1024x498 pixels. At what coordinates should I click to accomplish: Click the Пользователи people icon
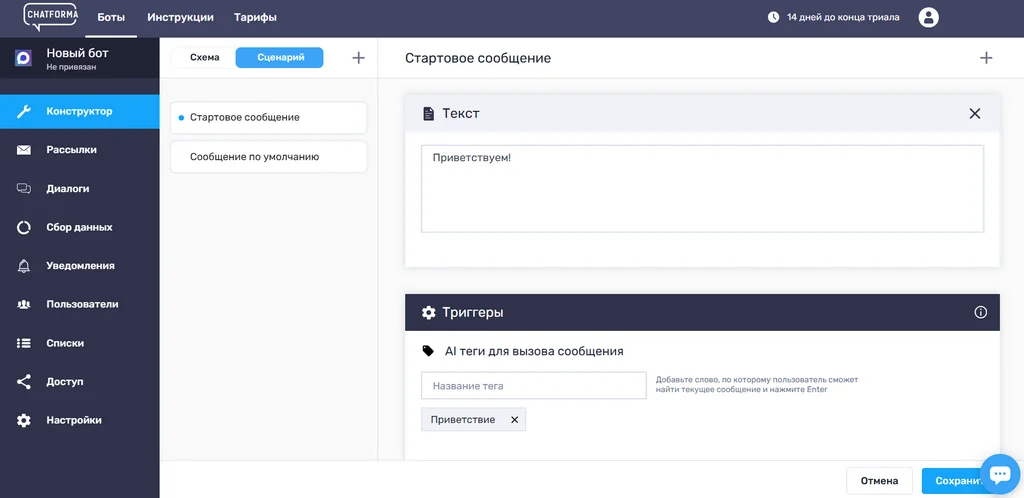[x=24, y=304]
